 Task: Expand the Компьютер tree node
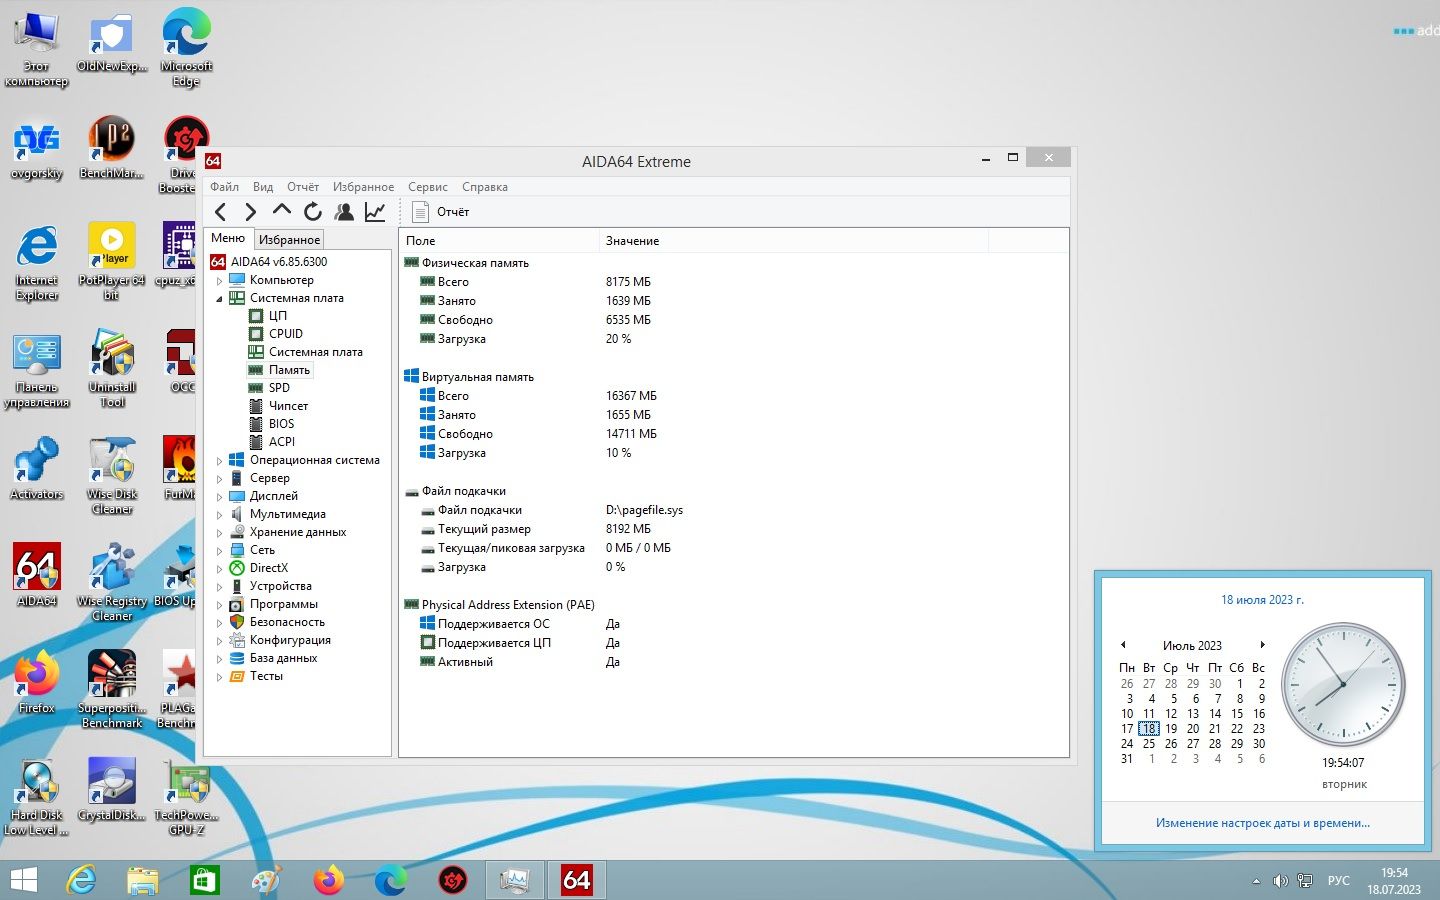coord(219,281)
